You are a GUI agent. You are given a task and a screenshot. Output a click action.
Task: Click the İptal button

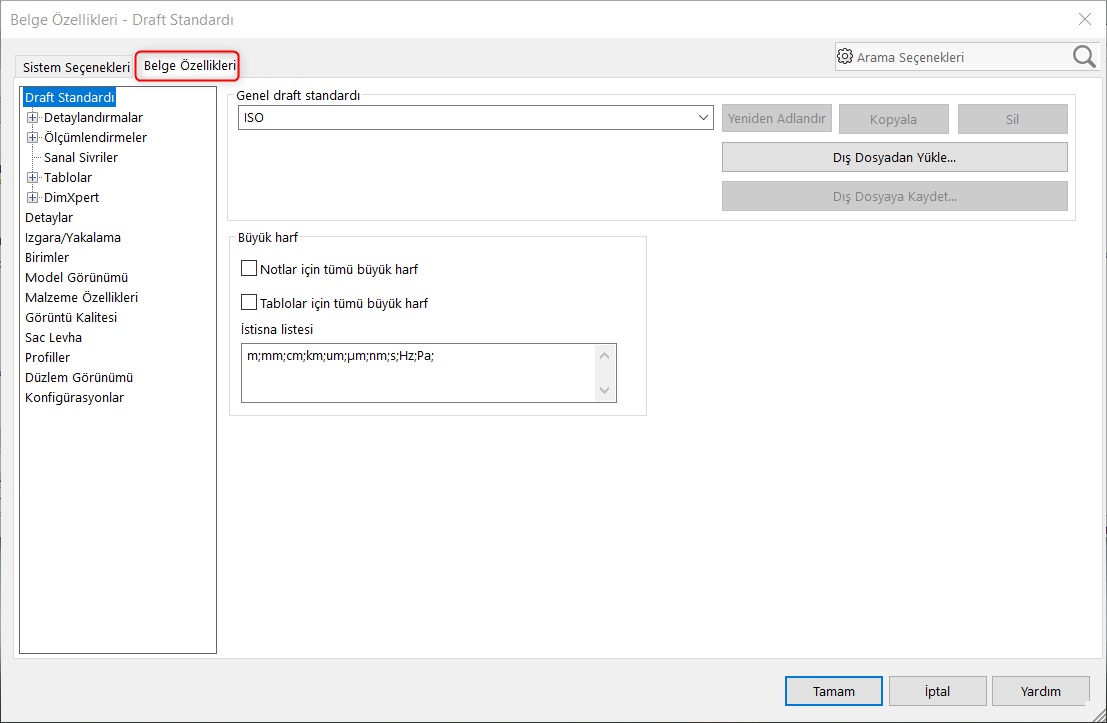coord(938,691)
